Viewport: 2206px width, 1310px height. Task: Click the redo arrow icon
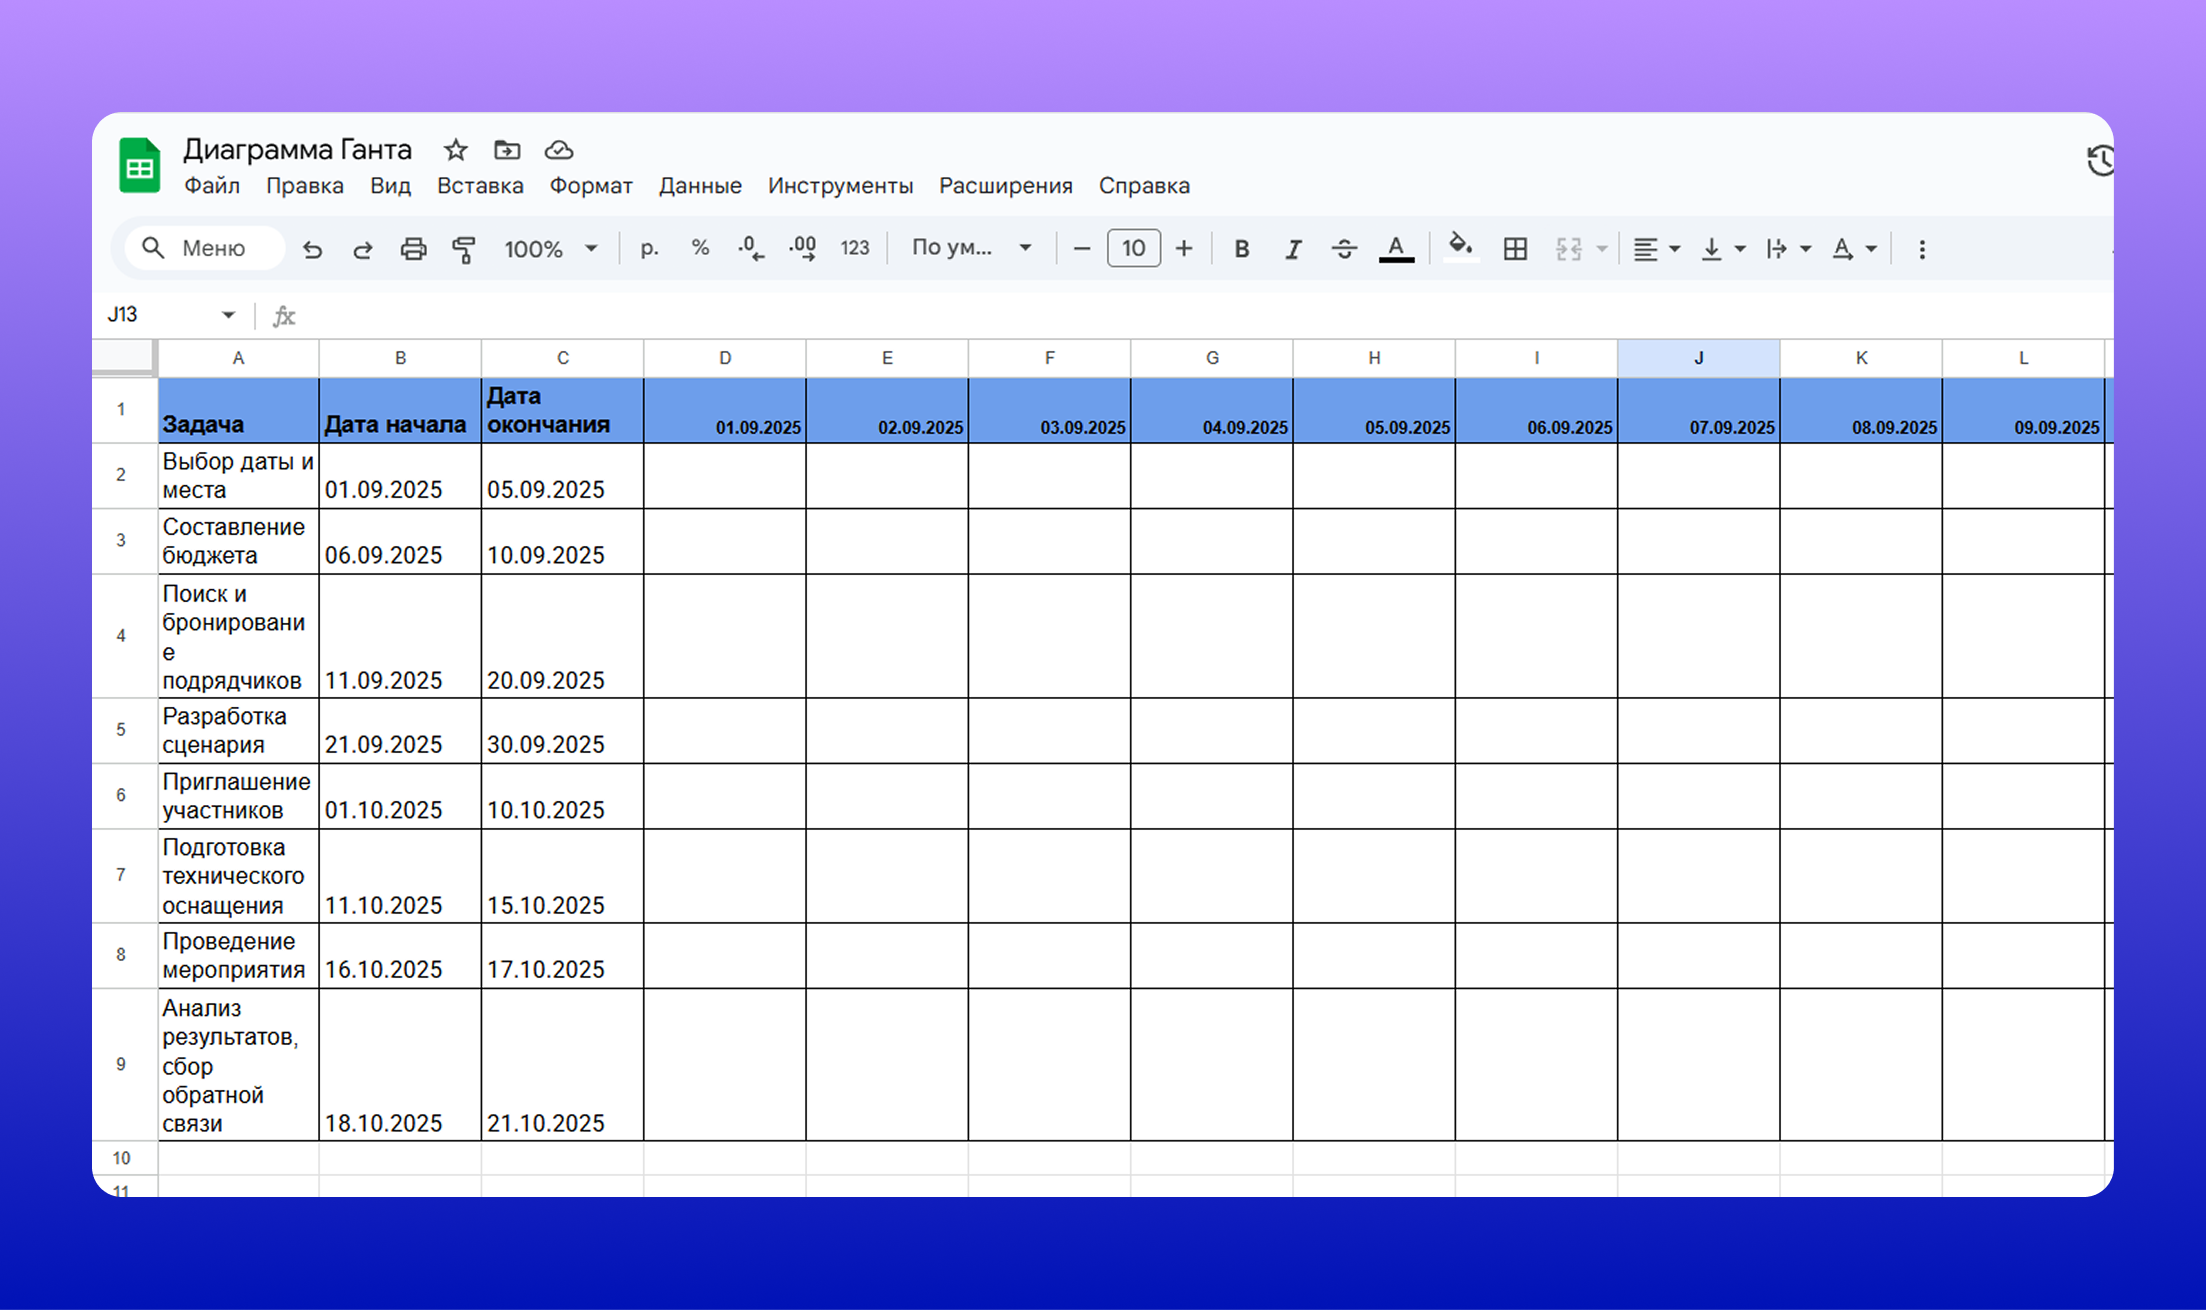(x=363, y=249)
